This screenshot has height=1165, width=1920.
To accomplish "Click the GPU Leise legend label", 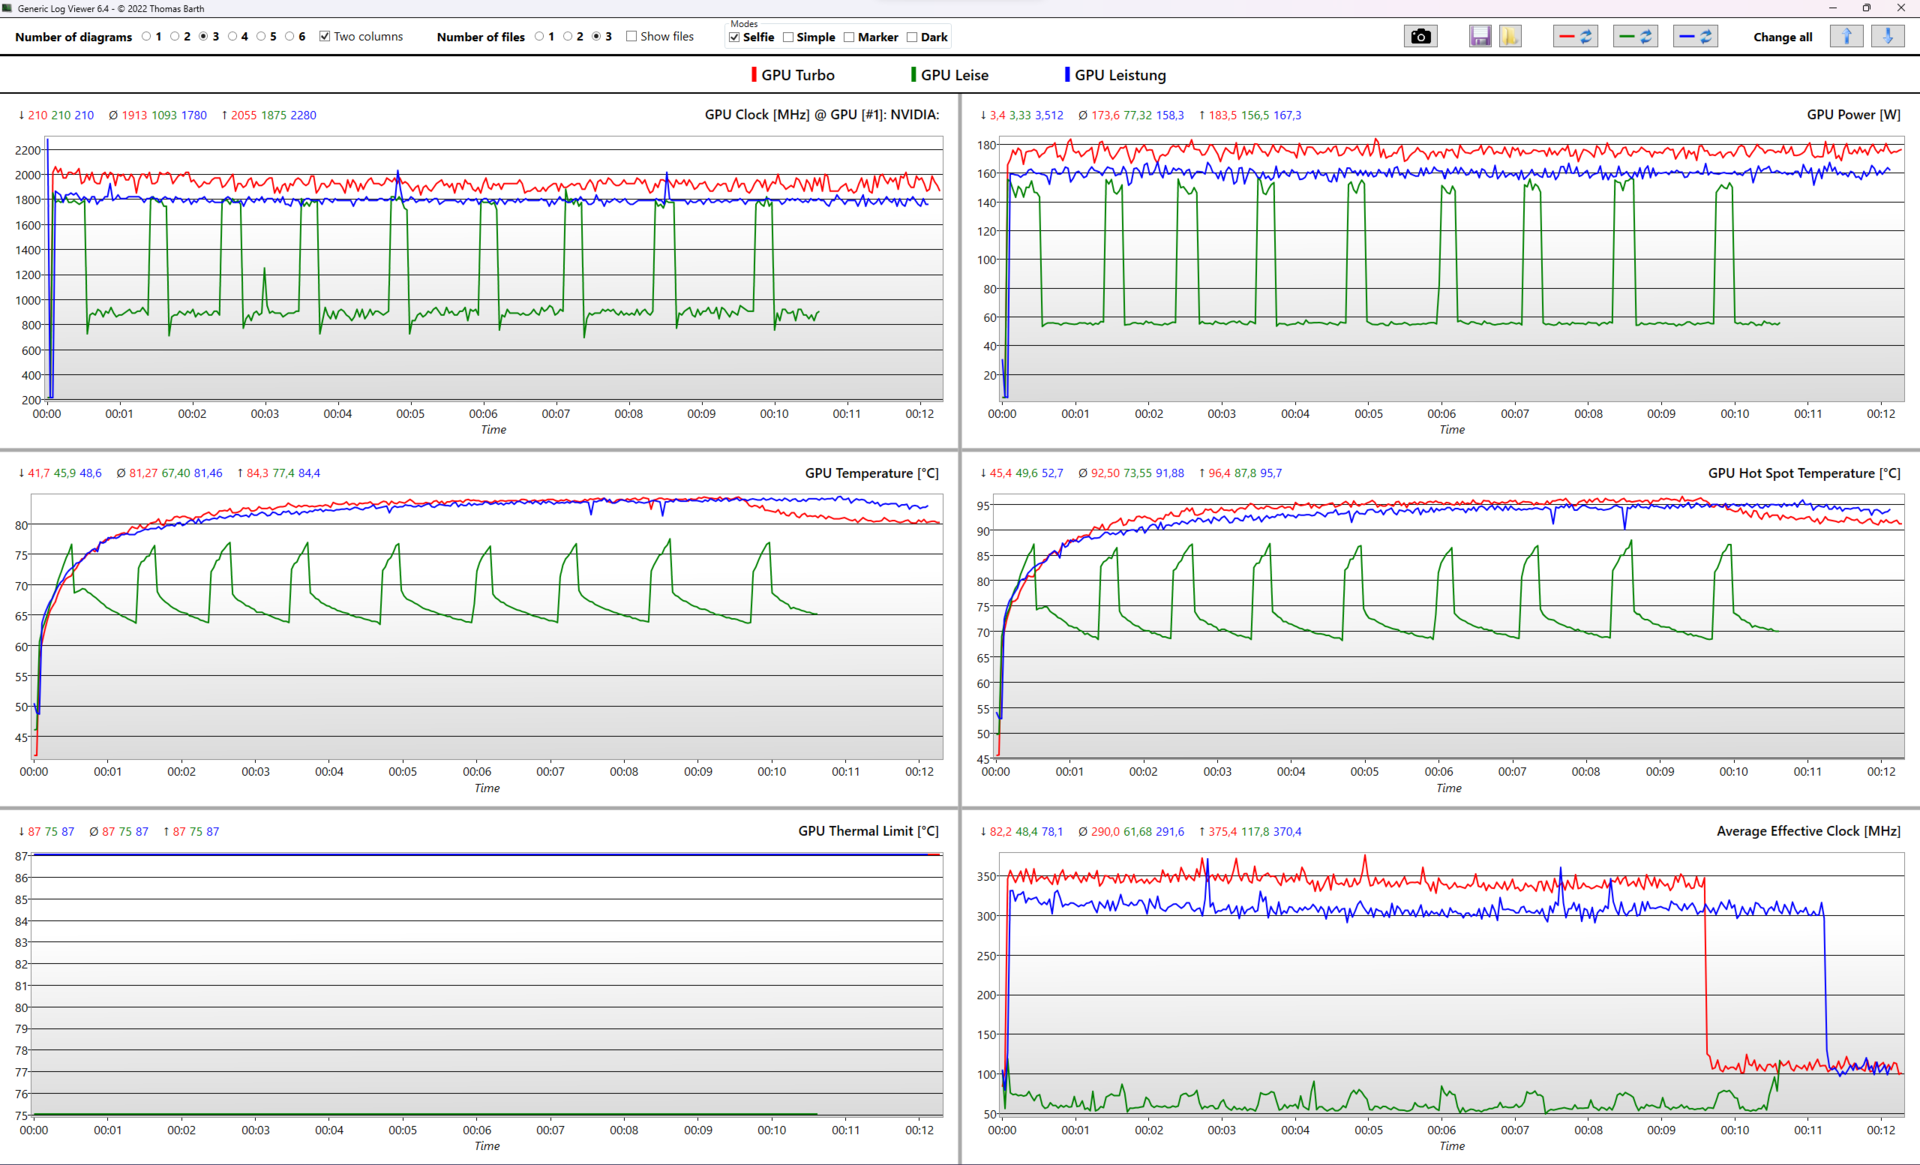I will point(954,75).
